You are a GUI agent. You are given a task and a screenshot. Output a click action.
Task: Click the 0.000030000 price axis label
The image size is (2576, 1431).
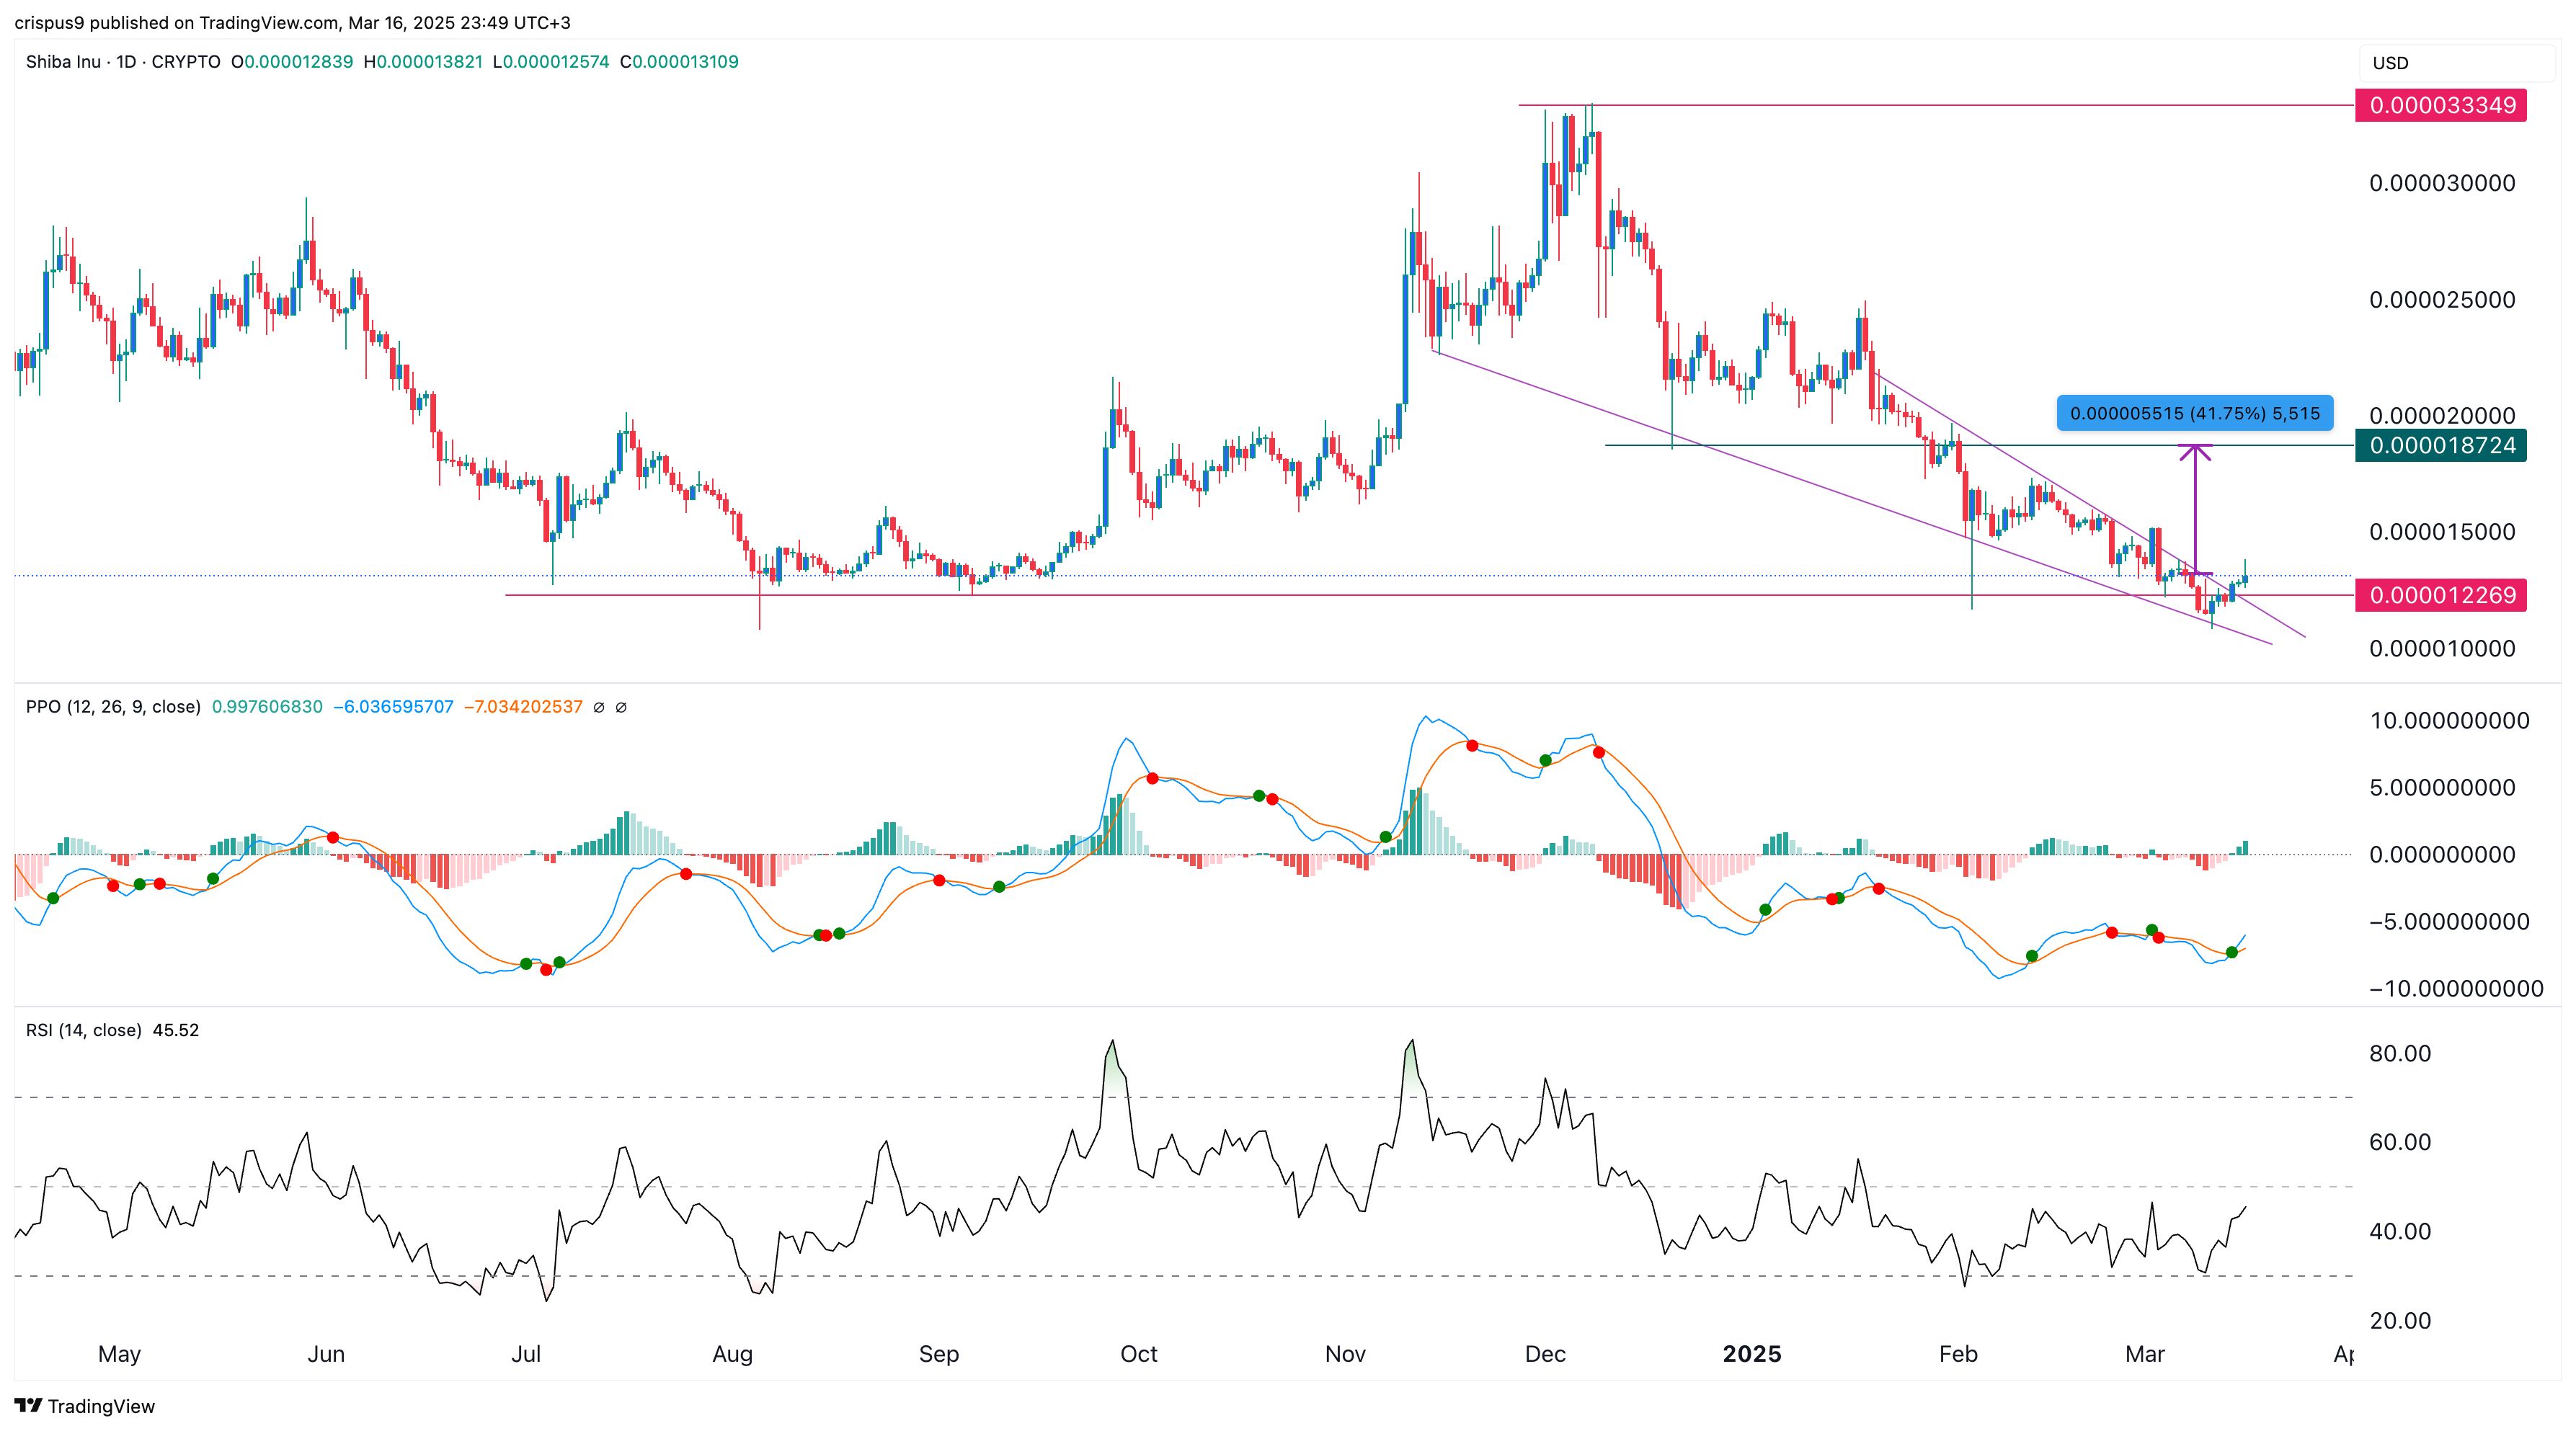click(2442, 183)
